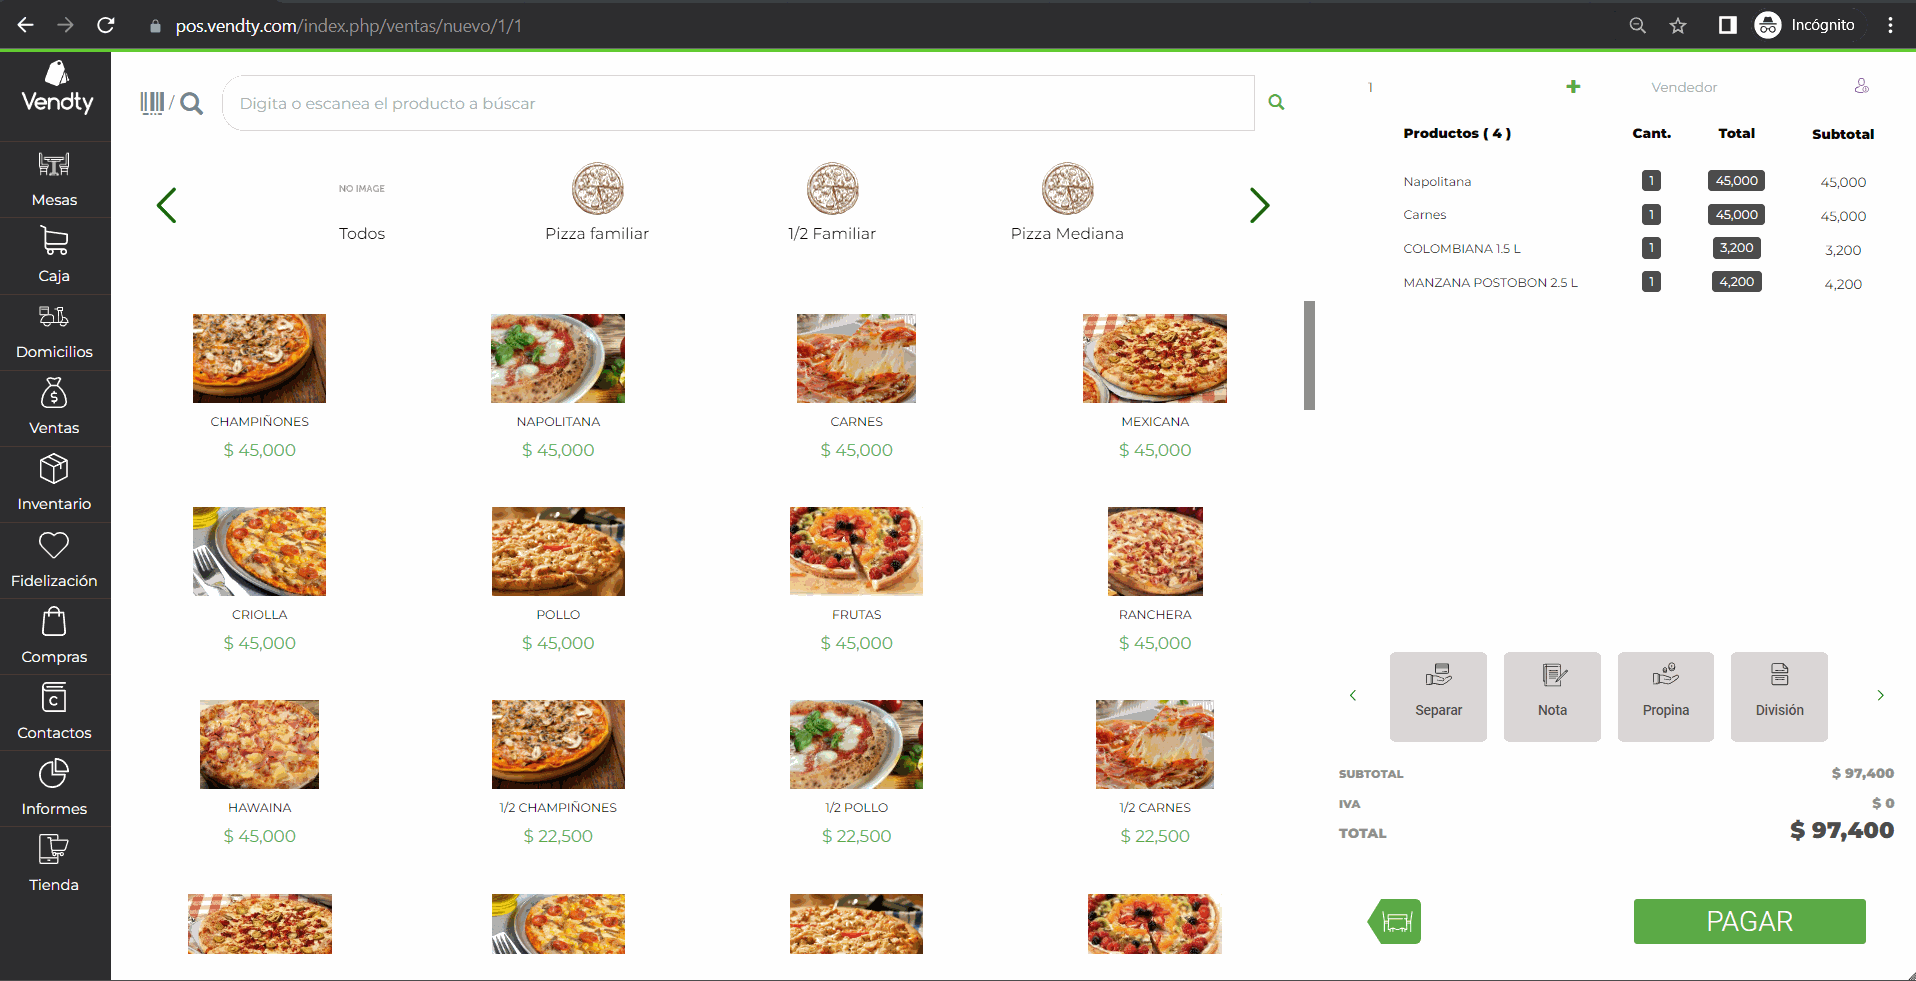Screen dimensions: 1916x981
Task: Edit MANZANA POSTOBON price 4,200 badge
Action: pos(1736,282)
